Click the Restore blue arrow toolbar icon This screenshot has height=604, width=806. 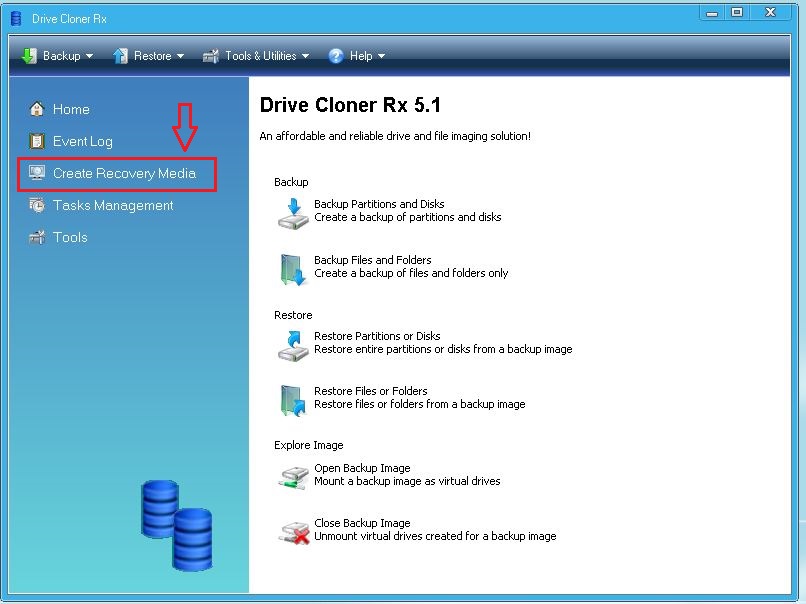coord(120,56)
